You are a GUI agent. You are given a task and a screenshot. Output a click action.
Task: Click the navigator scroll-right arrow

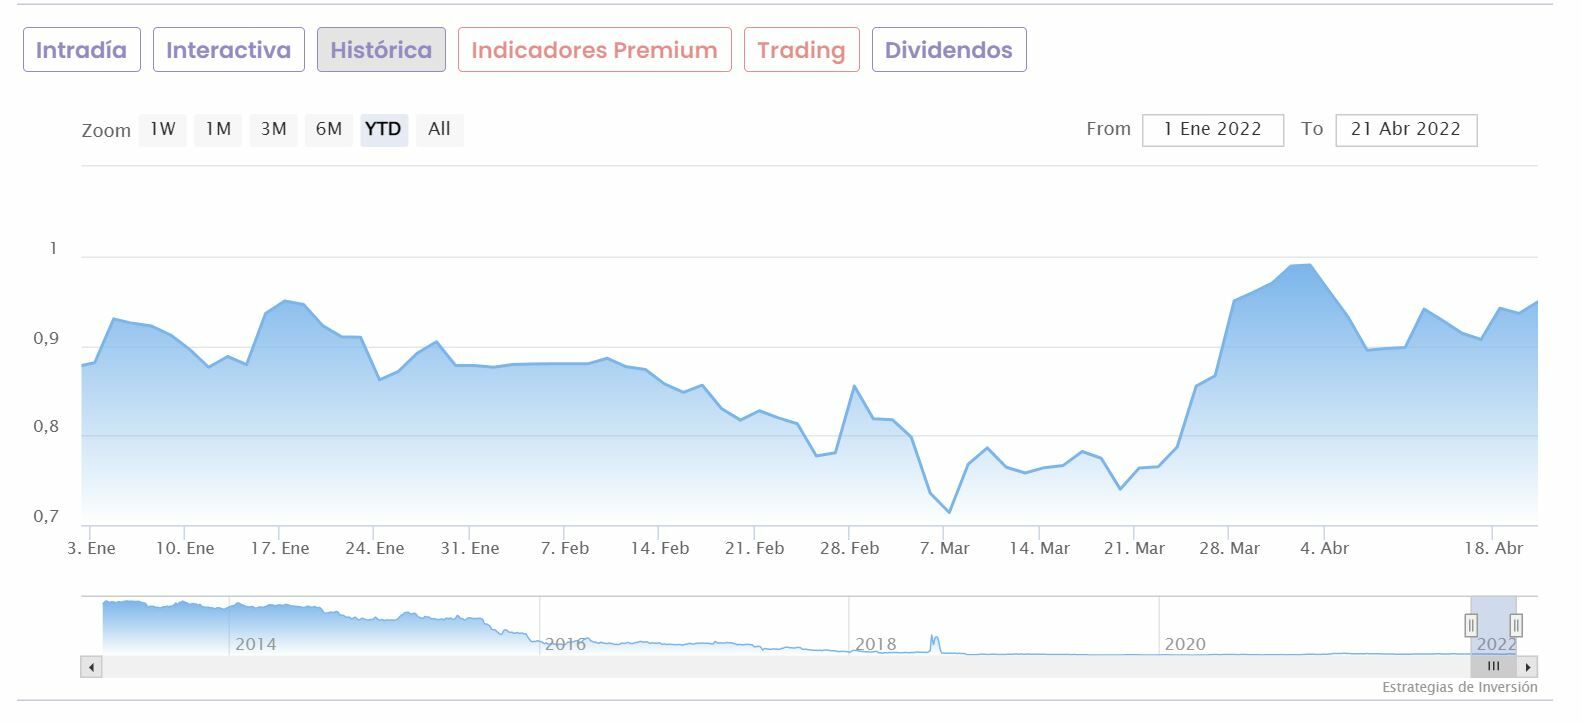pyautogui.click(x=1527, y=667)
